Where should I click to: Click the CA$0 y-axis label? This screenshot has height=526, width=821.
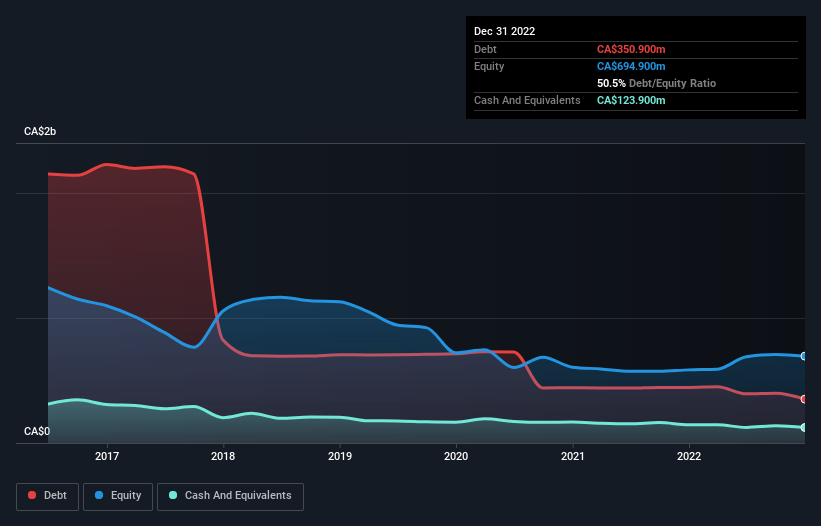pos(37,431)
